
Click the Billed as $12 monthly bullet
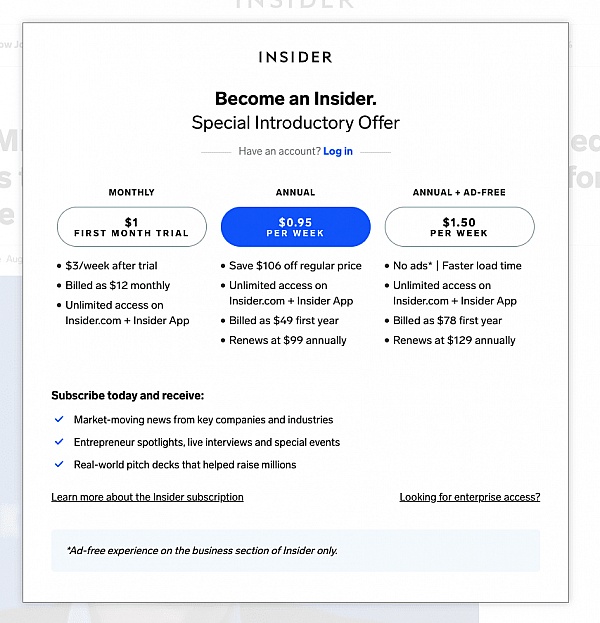(x=118, y=285)
